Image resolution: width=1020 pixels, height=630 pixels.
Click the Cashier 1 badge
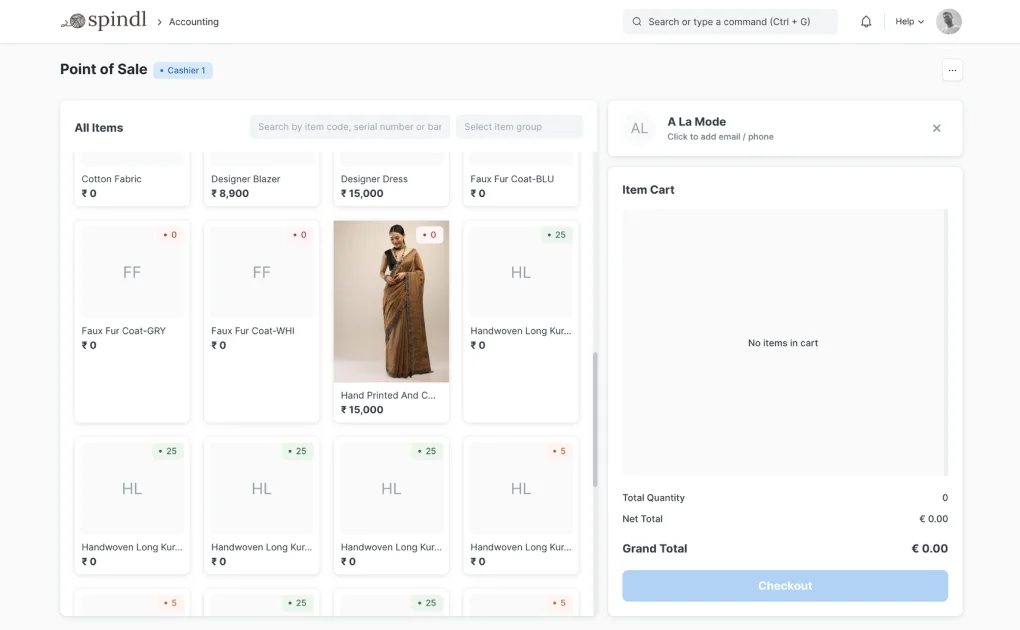pos(182,70)
